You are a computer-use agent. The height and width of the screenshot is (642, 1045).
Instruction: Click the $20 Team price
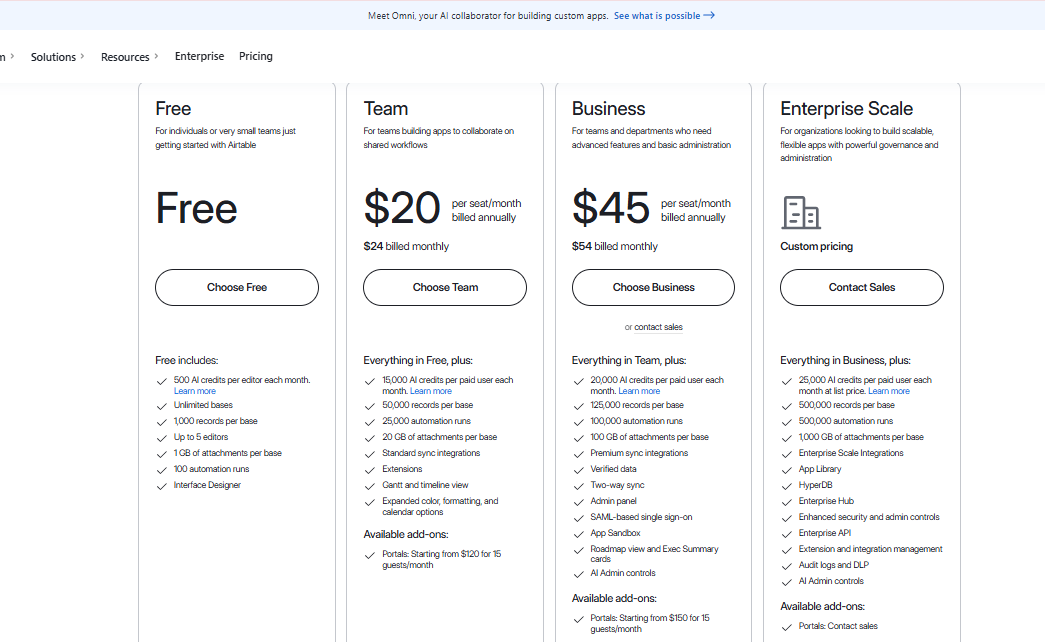click(x=402, y=207)
